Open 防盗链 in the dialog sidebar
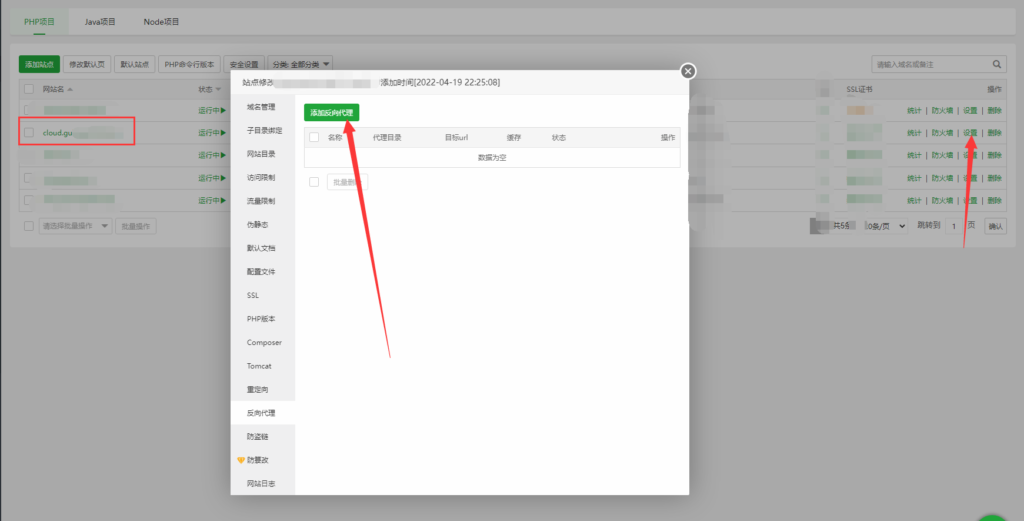The width and height of the screenshot is (1024, 521). (x=263, y=436)
